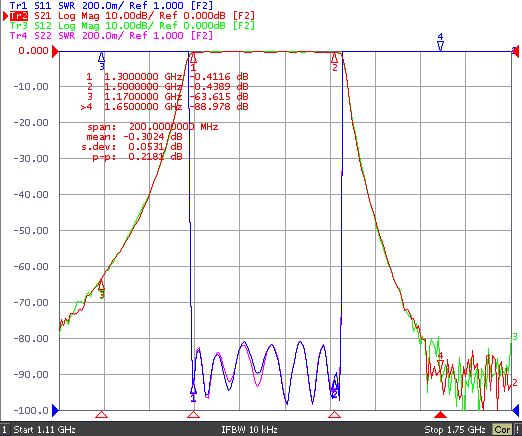Click the mean -0.3024 dB statistic
Screen dimensions: 522x436
coord(134,137)
